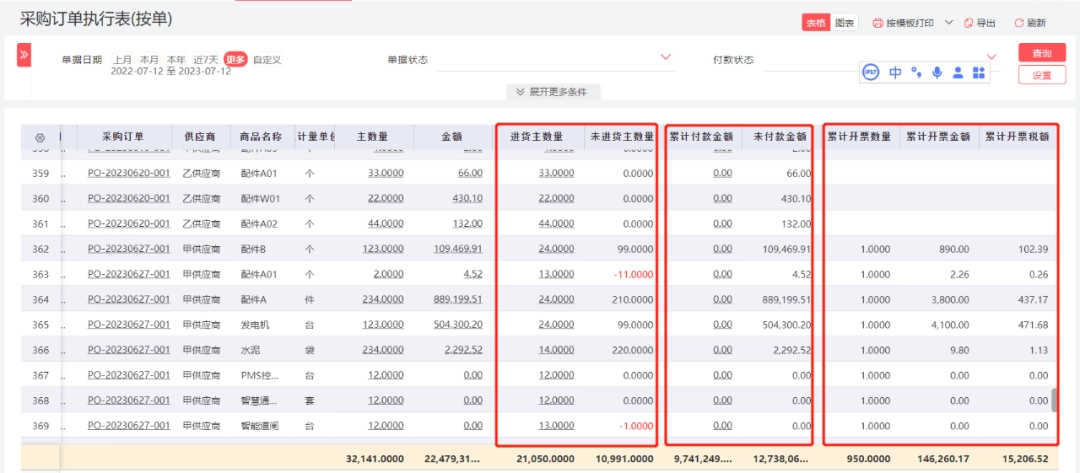Image resolution: width=1080 pixels, height=473 pixels.
Task: Click amount 889,199.51 link in row 364
Action: pyautogui.click(x=458, y=299)
